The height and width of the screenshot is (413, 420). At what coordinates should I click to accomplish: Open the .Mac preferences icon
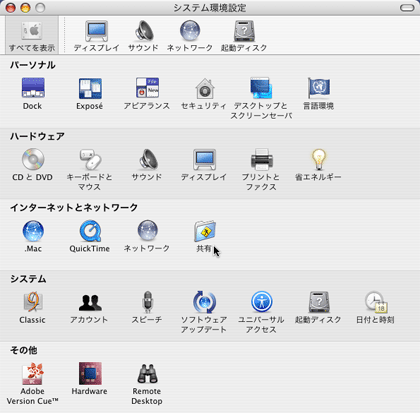coord(33,231)
